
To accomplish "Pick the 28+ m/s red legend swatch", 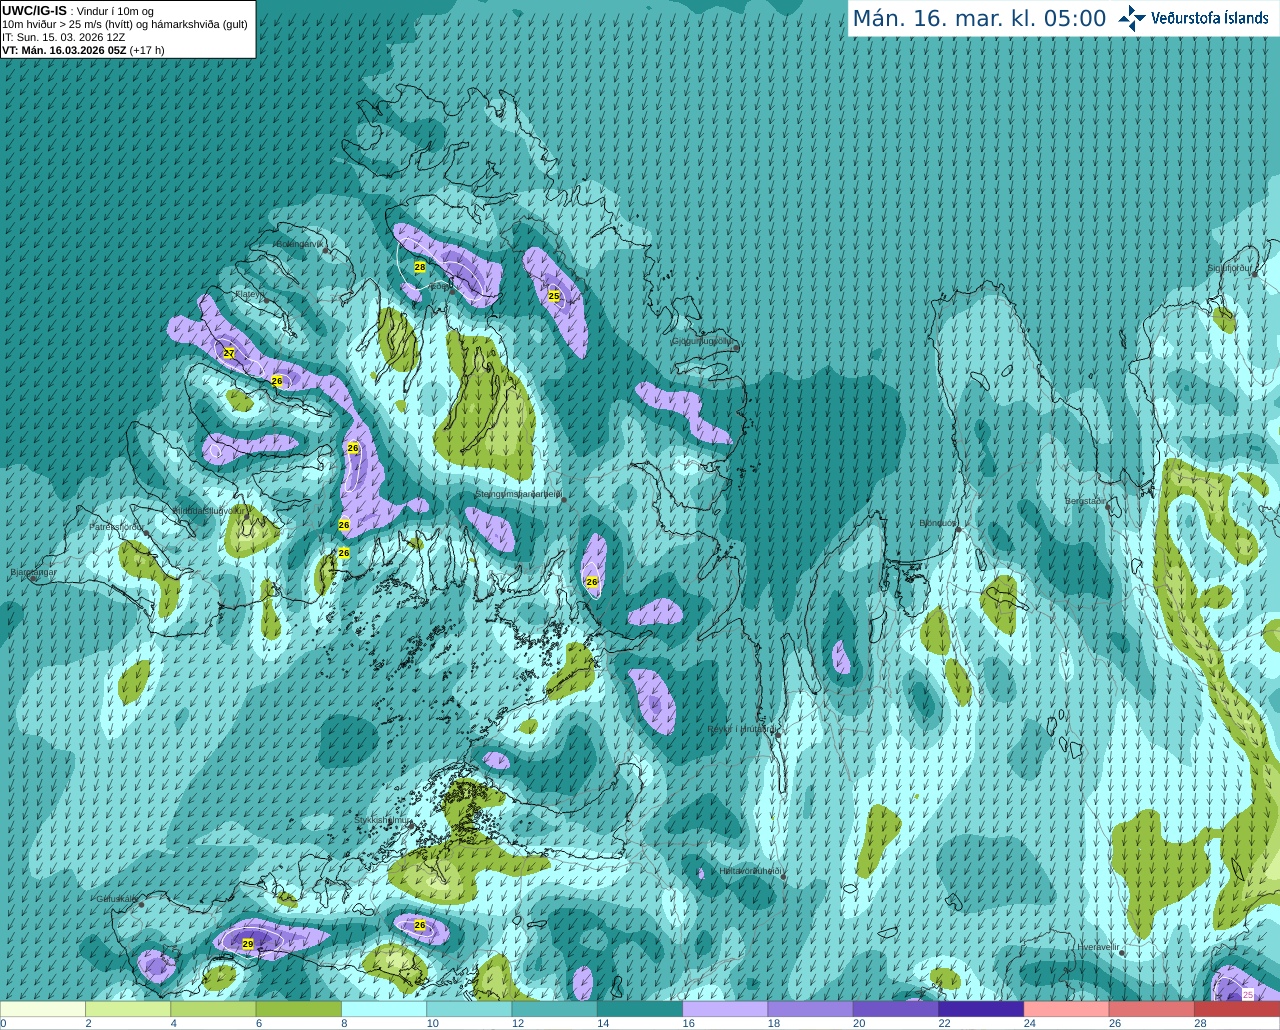I will click(x=1237, y=1009).
